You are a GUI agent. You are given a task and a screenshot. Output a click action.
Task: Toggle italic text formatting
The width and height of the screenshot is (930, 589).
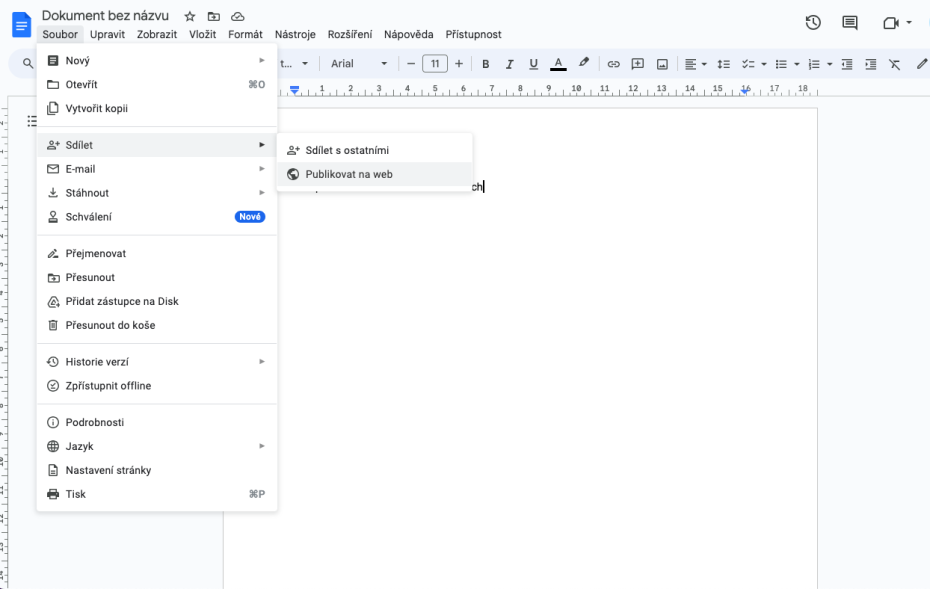click(x=509, y=64)
